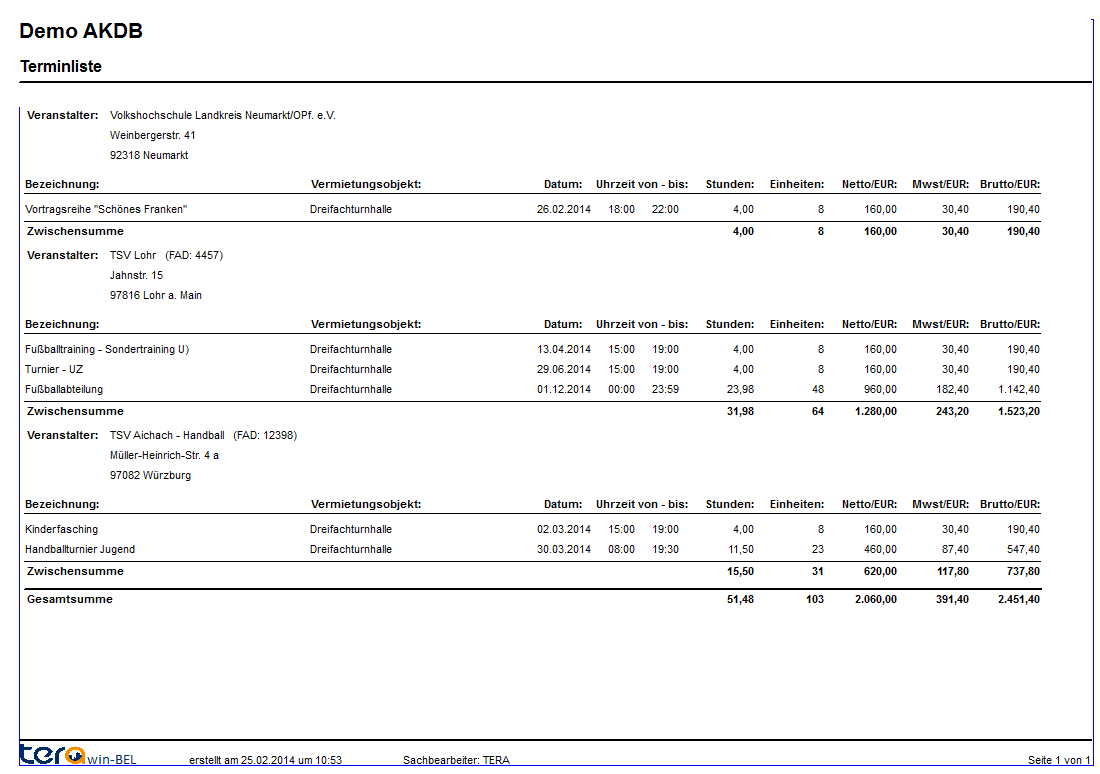Image resolution: width=1100 pixels, height=774 pixels.
Task: Click the date 01.12.2014
Action: tap(564, 389)
